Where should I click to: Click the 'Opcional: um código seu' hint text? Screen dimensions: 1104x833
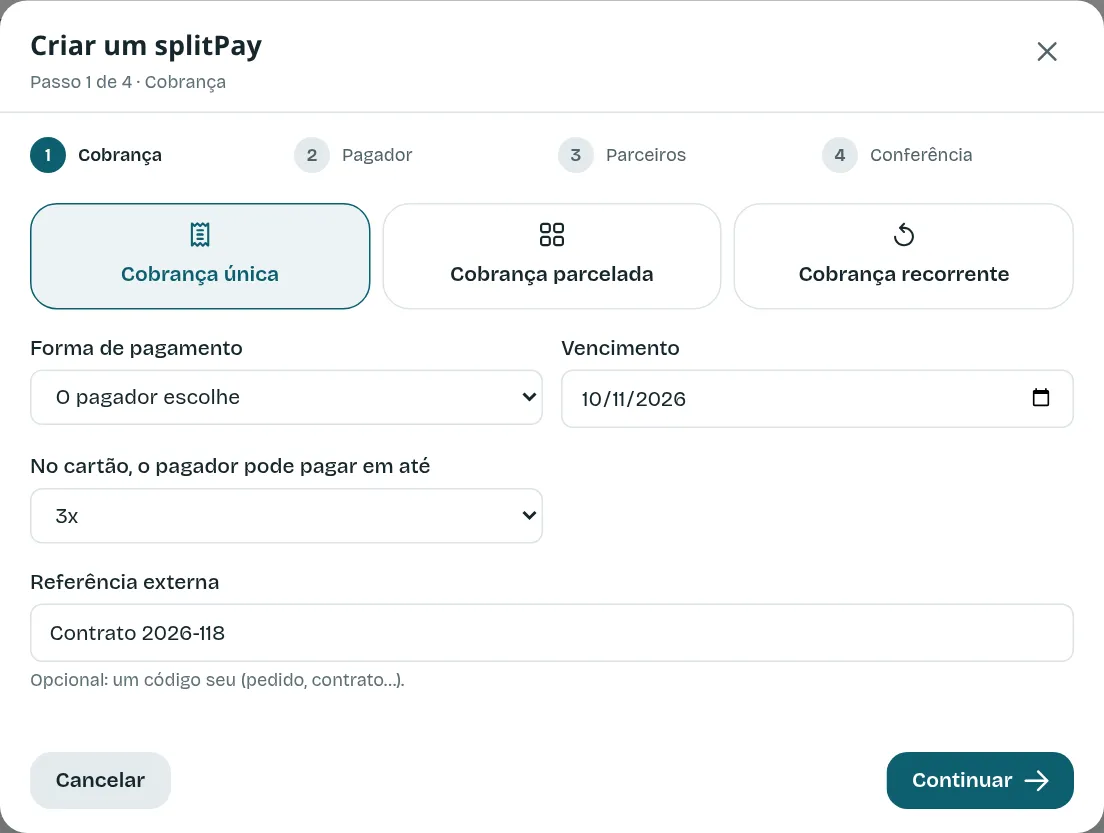point(218,680)
